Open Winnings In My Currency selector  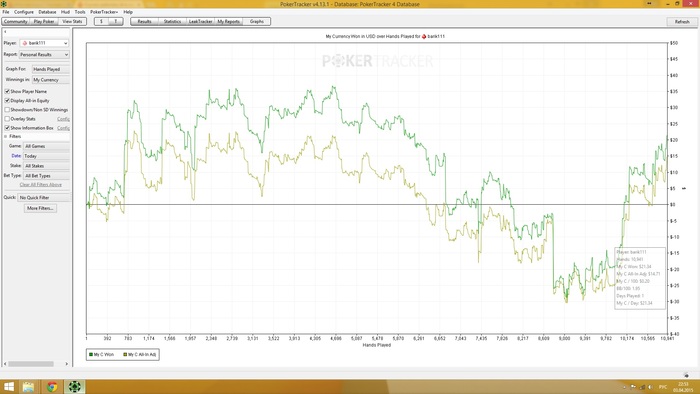pyautogui.click(x=50, y=80)
